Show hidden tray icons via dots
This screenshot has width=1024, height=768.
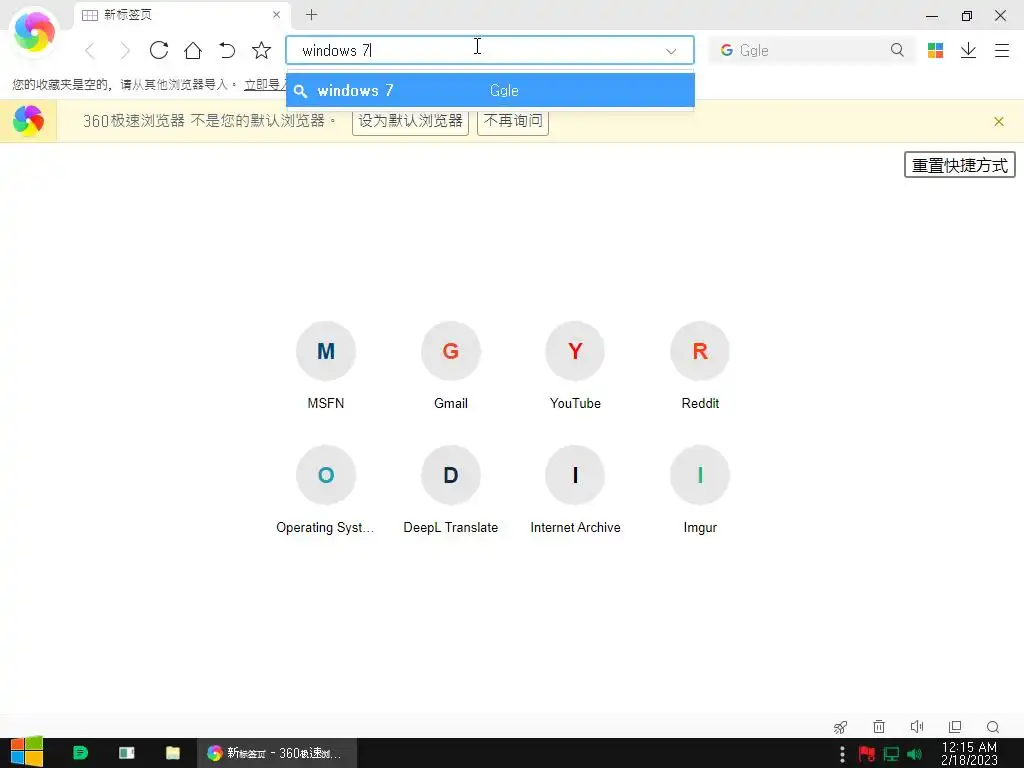(842, 754)
